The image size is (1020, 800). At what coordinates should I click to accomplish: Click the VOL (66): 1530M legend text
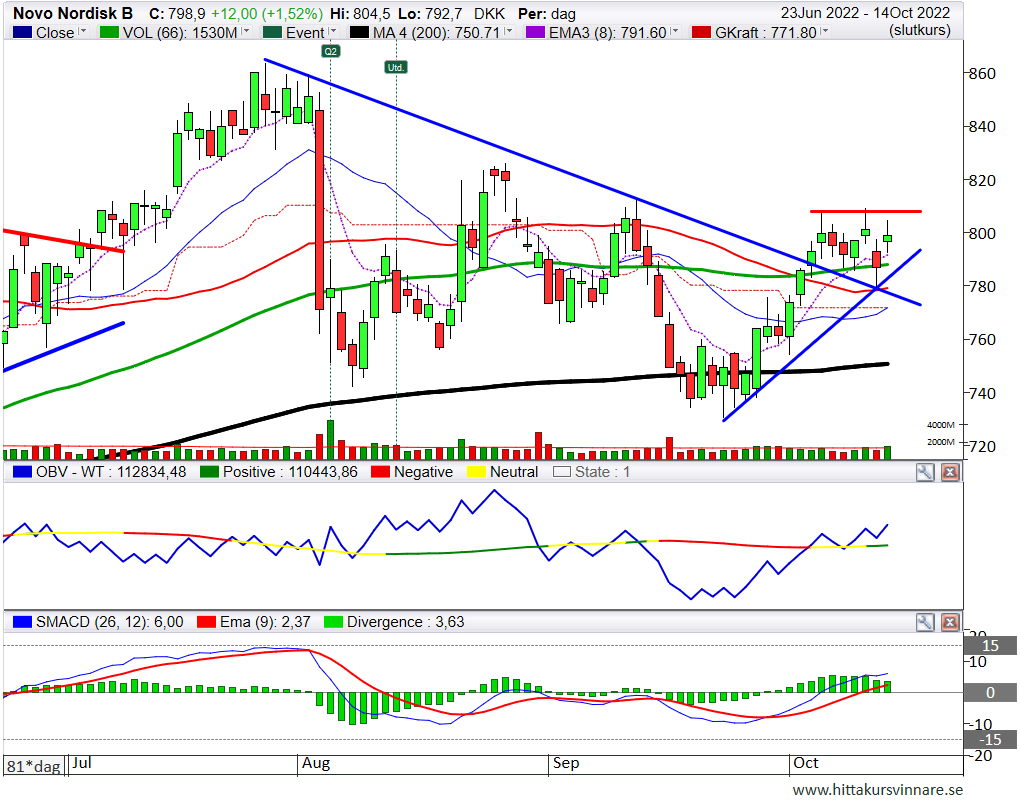pos(180,33)
